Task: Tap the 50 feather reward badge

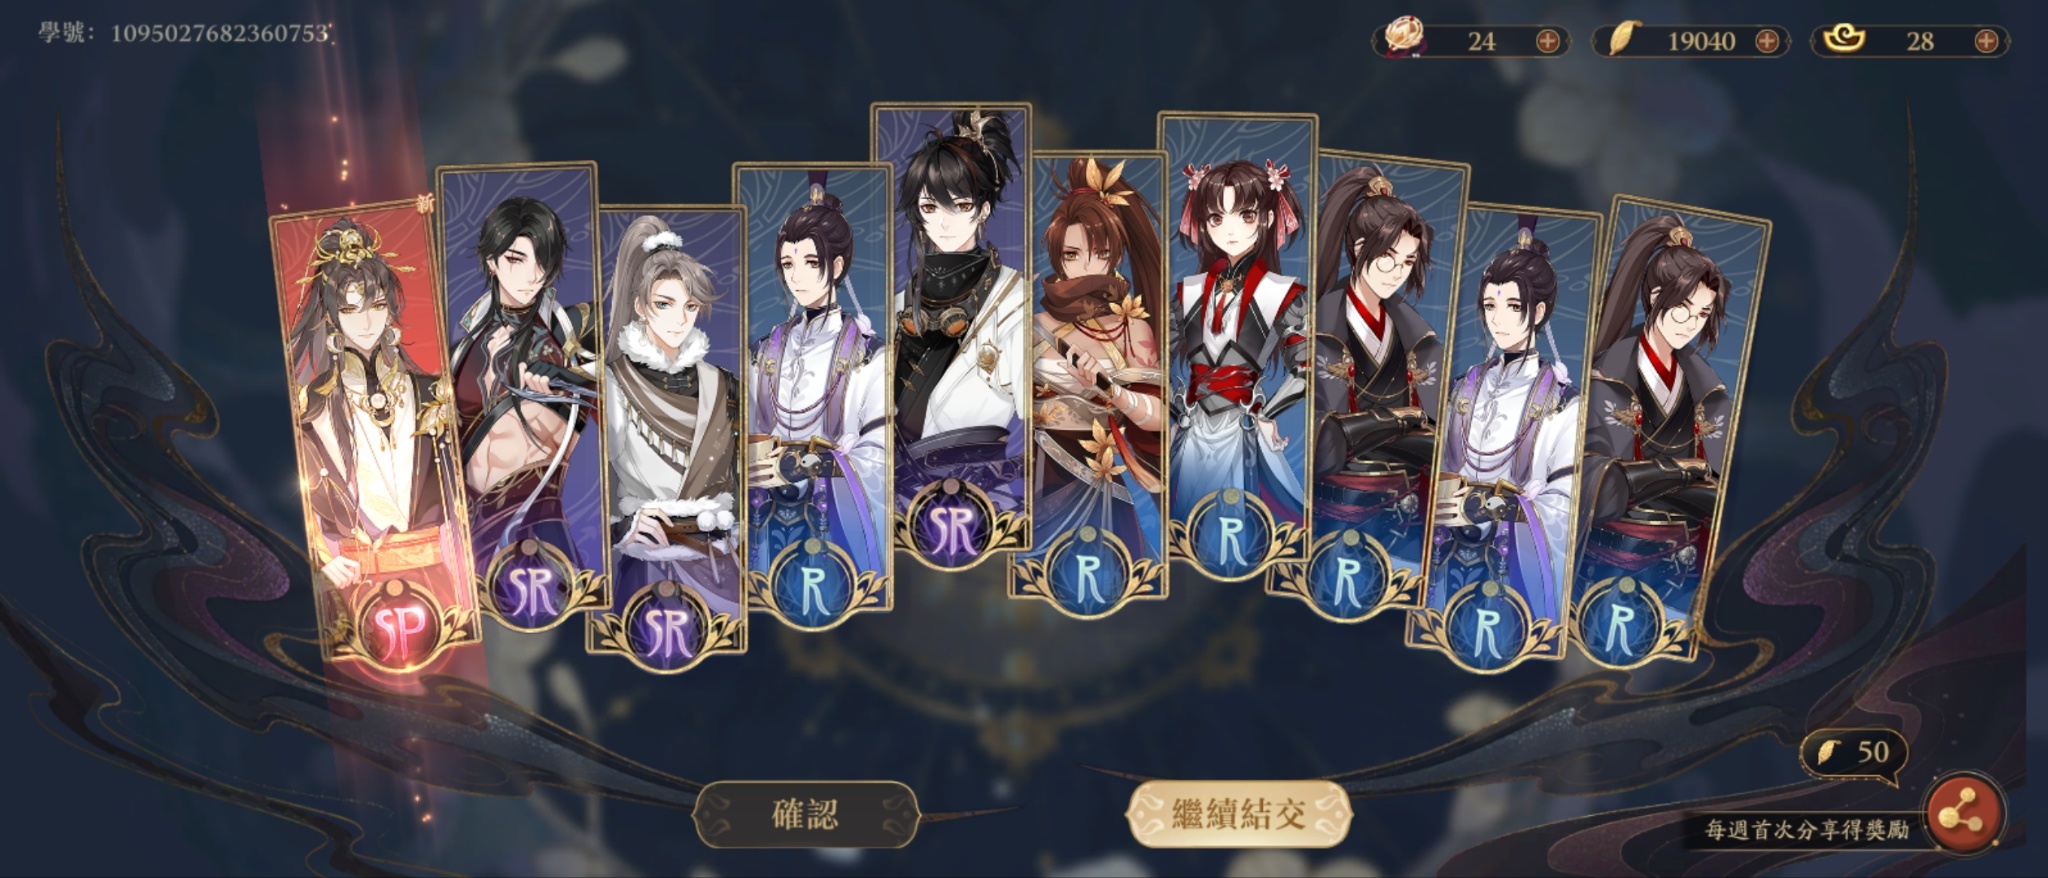Action: coord(1854,751)
